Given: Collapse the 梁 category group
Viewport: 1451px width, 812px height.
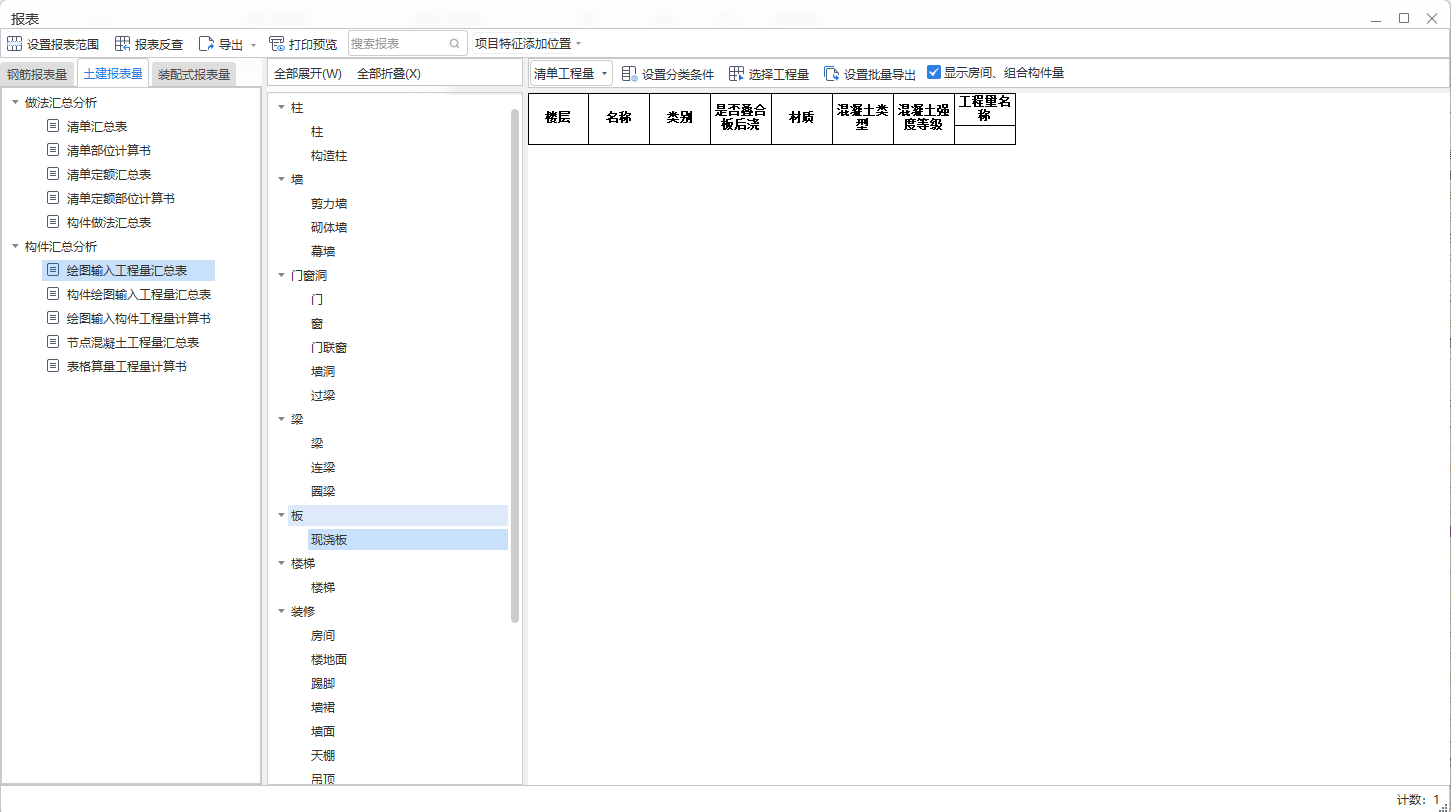Looking at the screenshot, I should (x=281, y=419).
